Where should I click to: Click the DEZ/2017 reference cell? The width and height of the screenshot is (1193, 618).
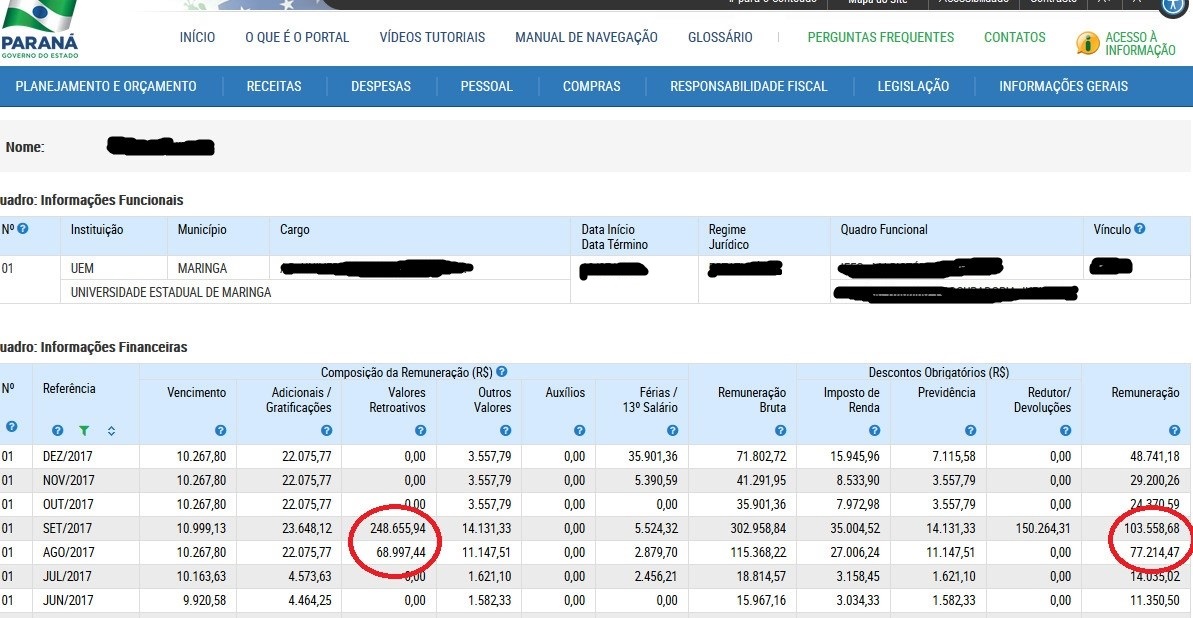68,457
